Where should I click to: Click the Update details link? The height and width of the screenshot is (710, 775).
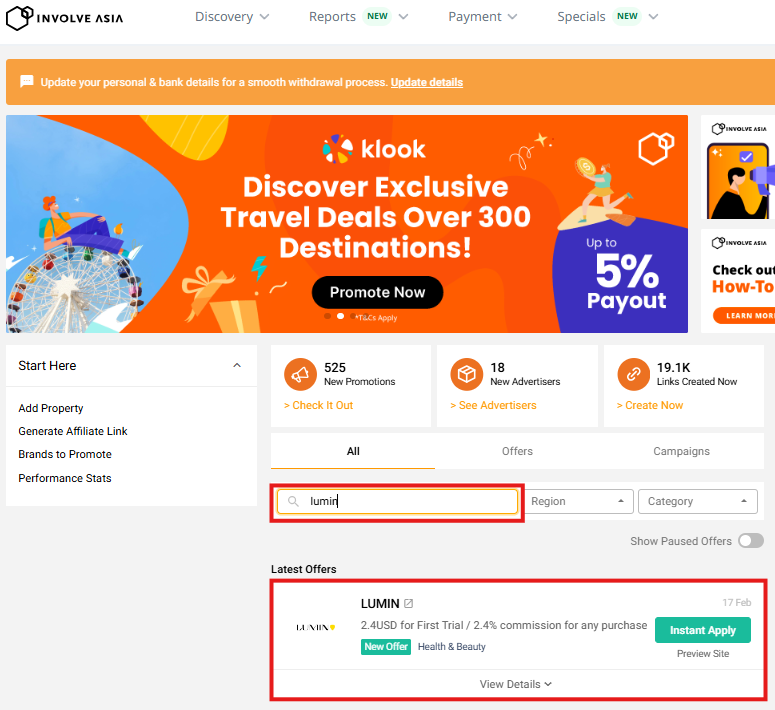tap(427, 82)
